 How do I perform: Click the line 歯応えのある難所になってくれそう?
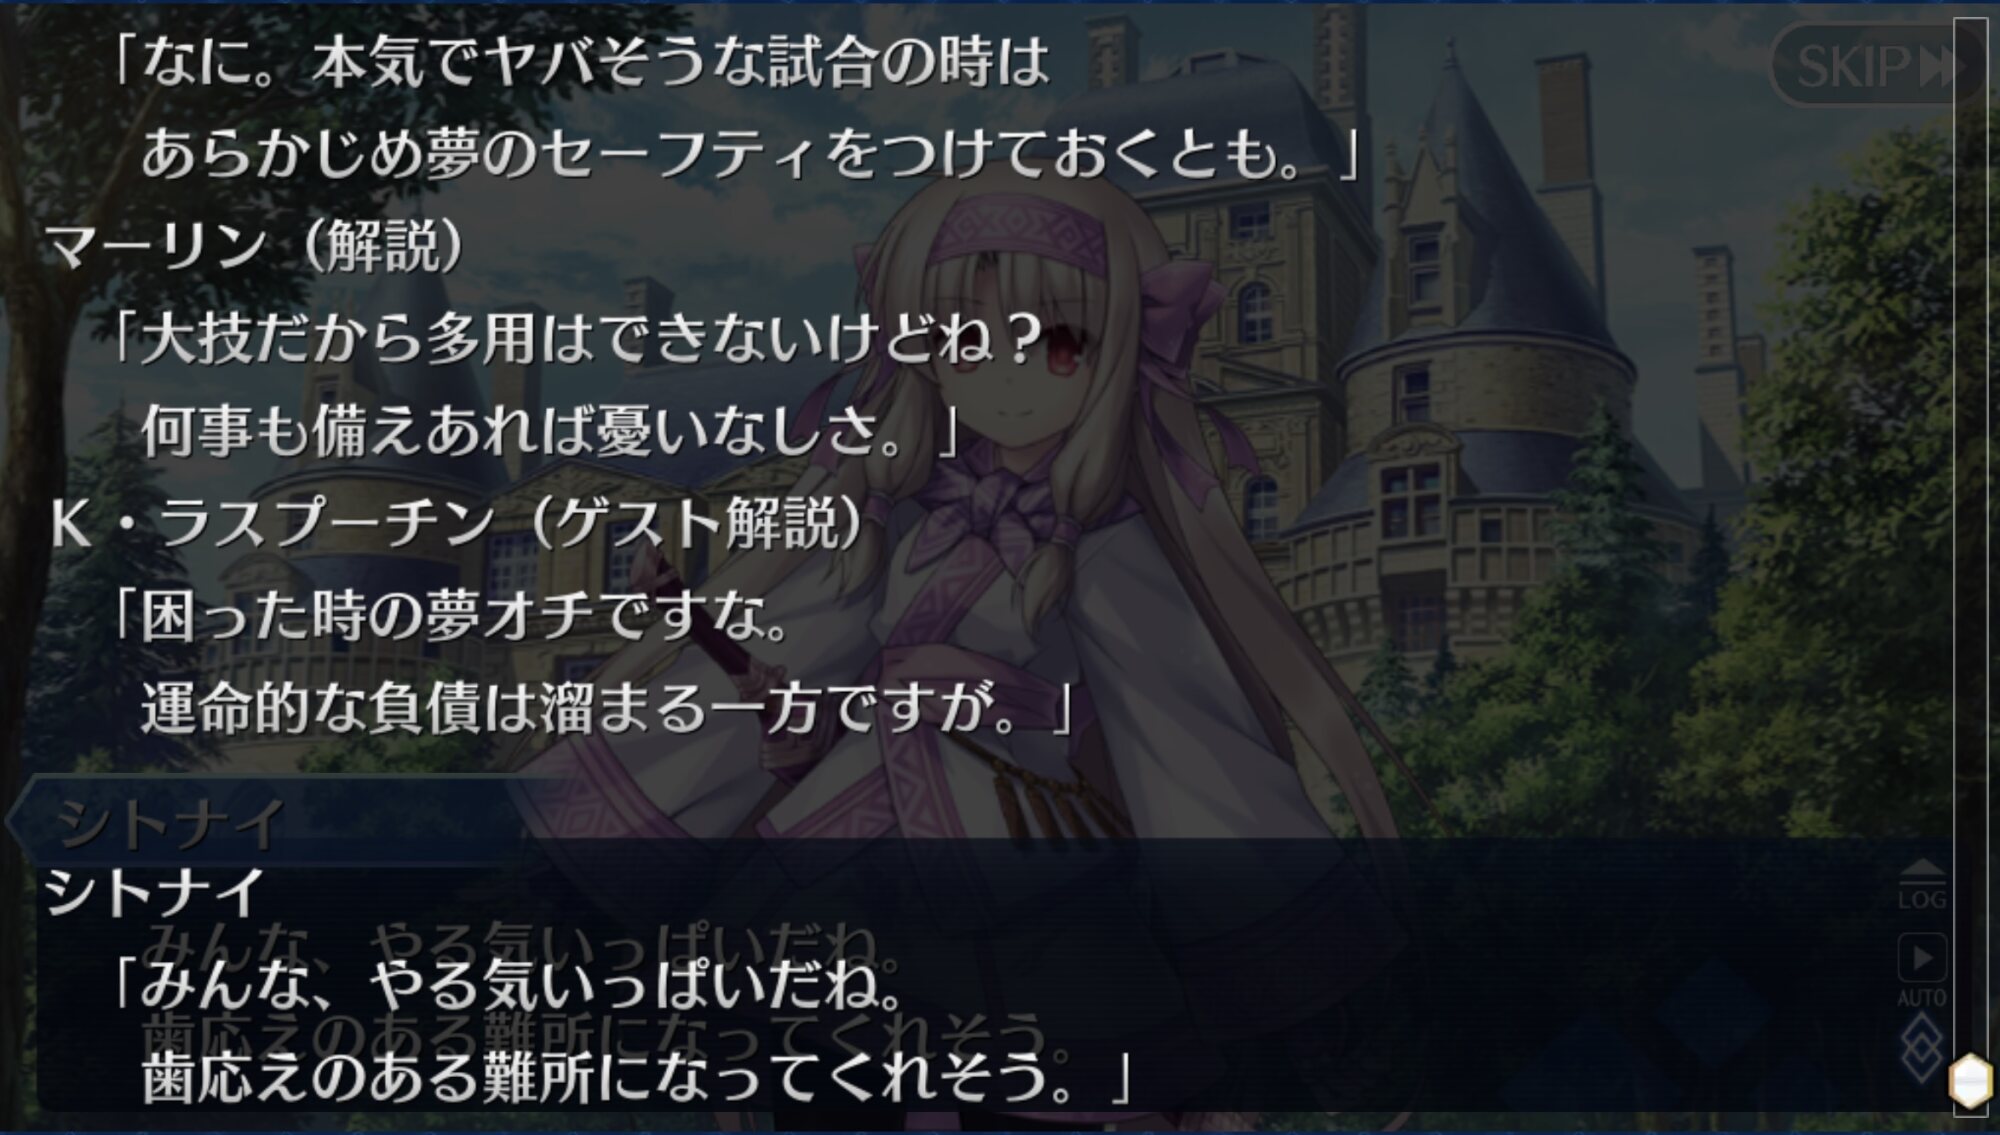pyautogui.click(x=636, y=1076)
